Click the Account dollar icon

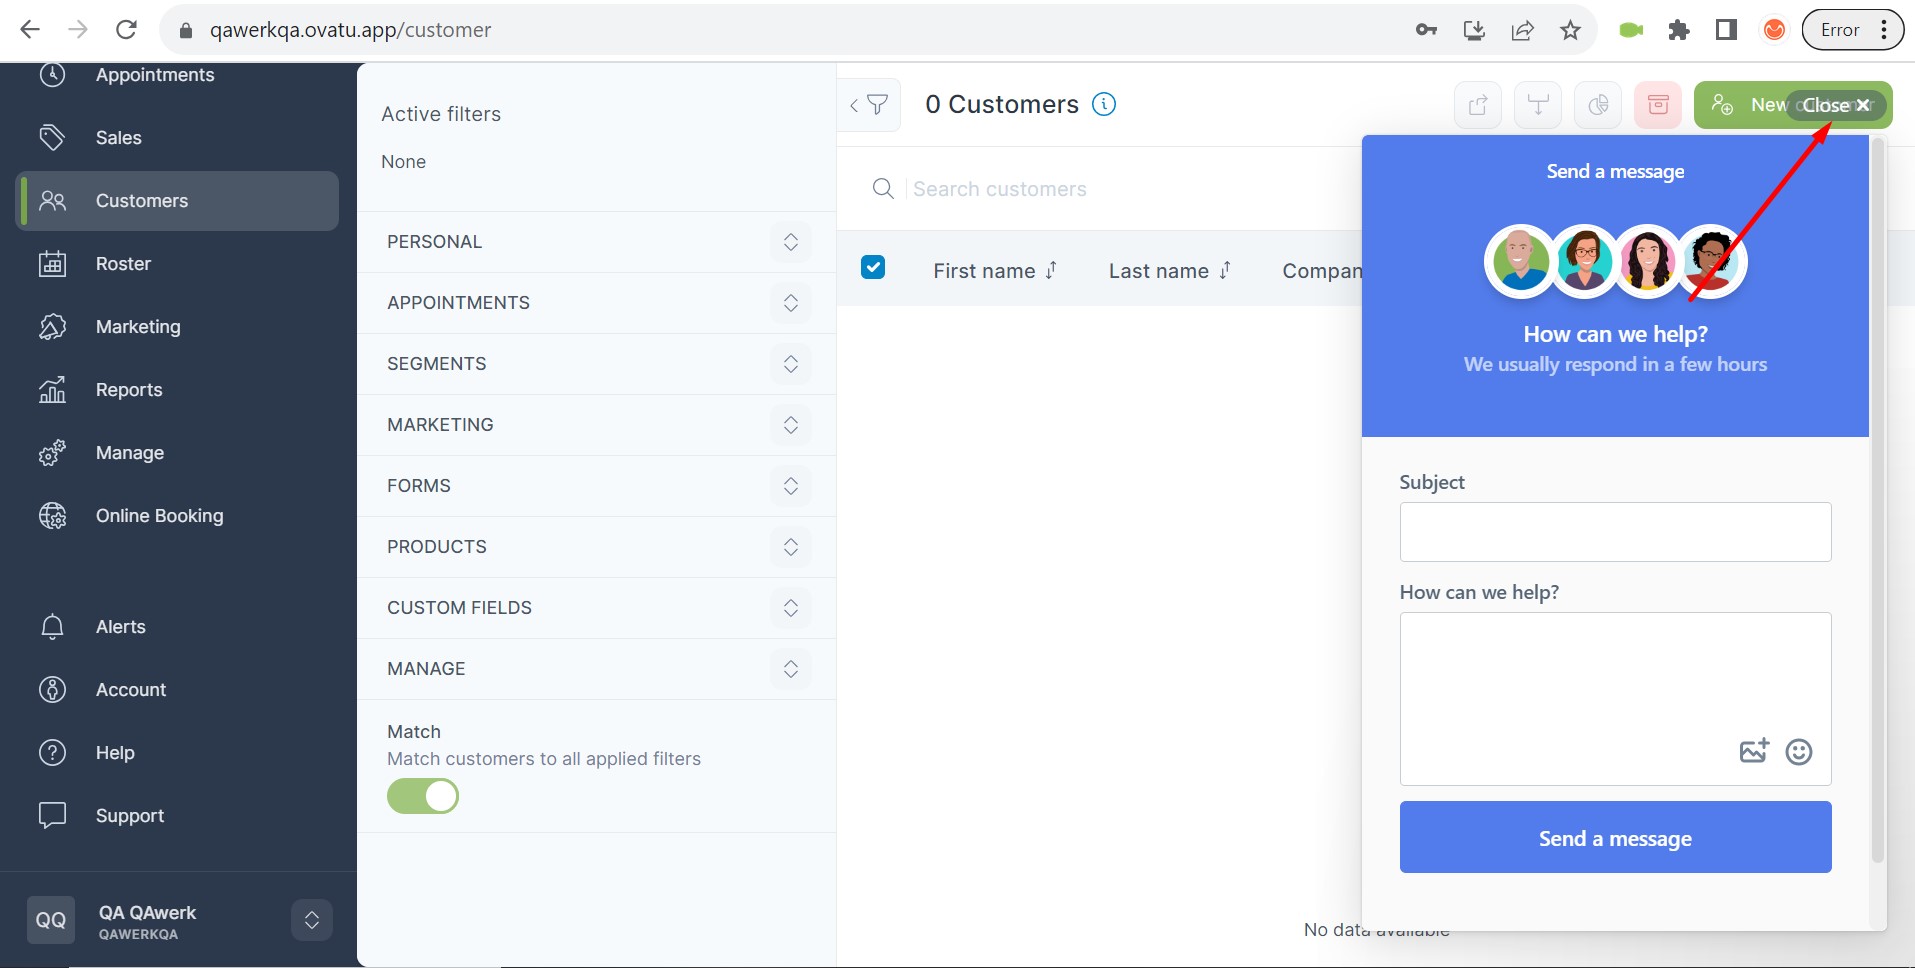(52, 690)
